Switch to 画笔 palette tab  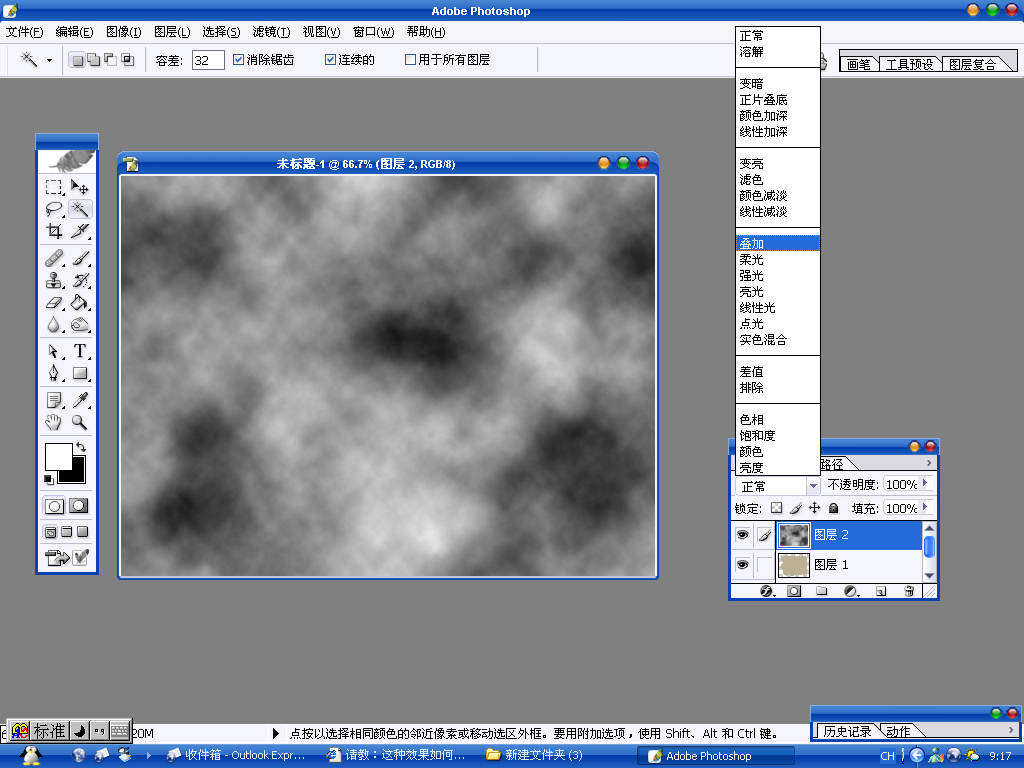coord(859,64)
